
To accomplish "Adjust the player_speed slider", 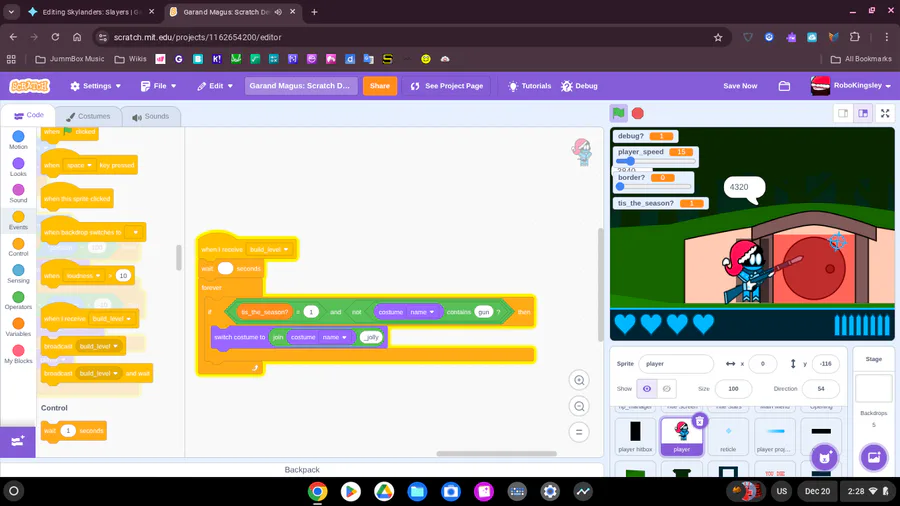I will [x=655, y=161].
